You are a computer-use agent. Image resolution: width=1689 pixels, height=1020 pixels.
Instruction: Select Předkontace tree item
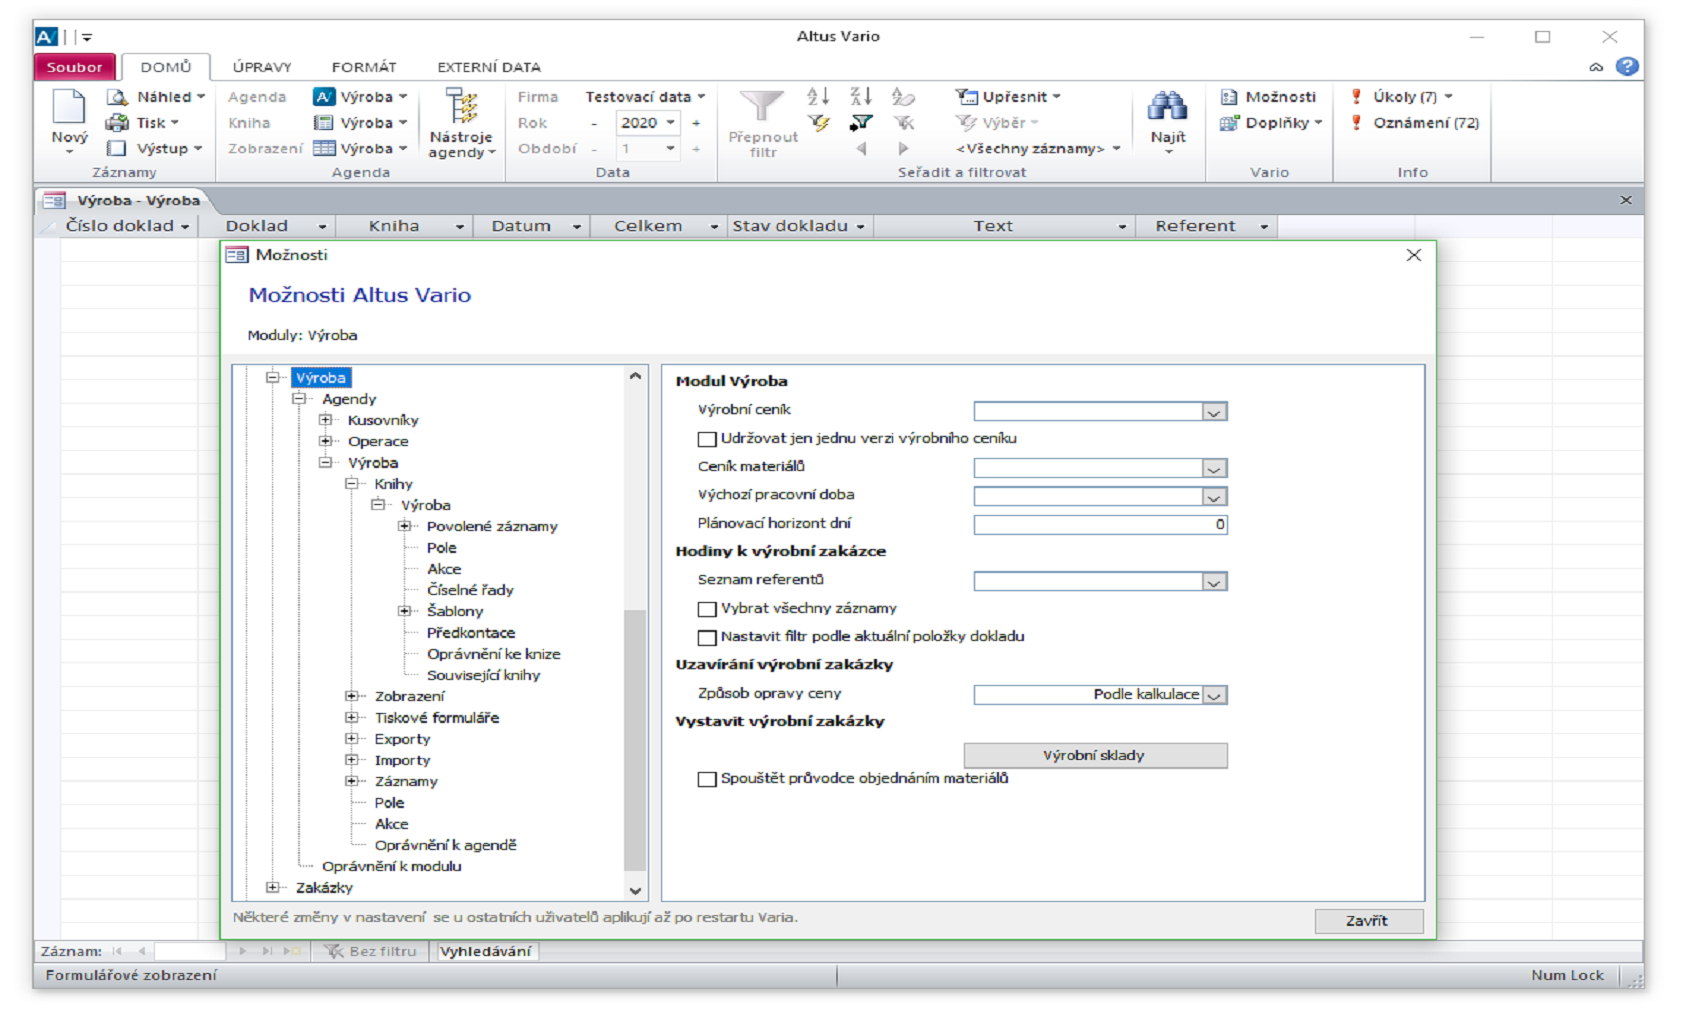(471, 633)
